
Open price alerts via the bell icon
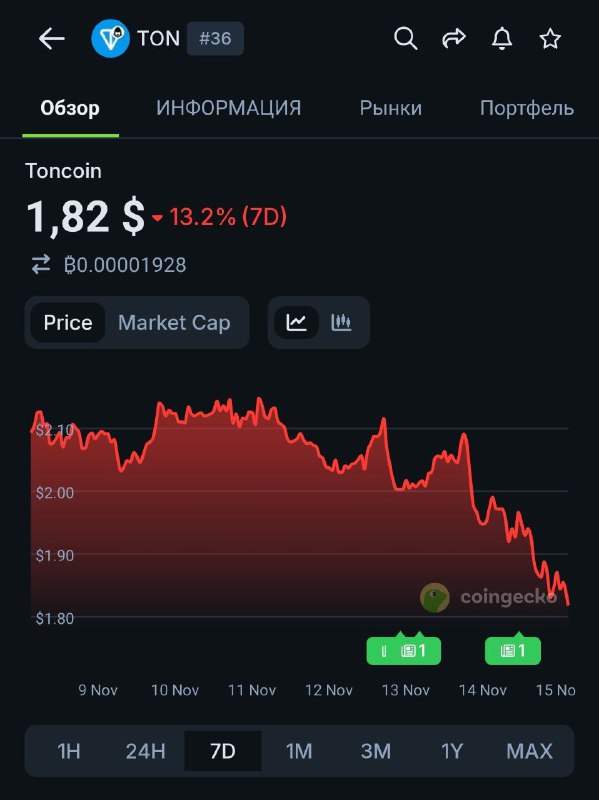[x=502, y=38]
